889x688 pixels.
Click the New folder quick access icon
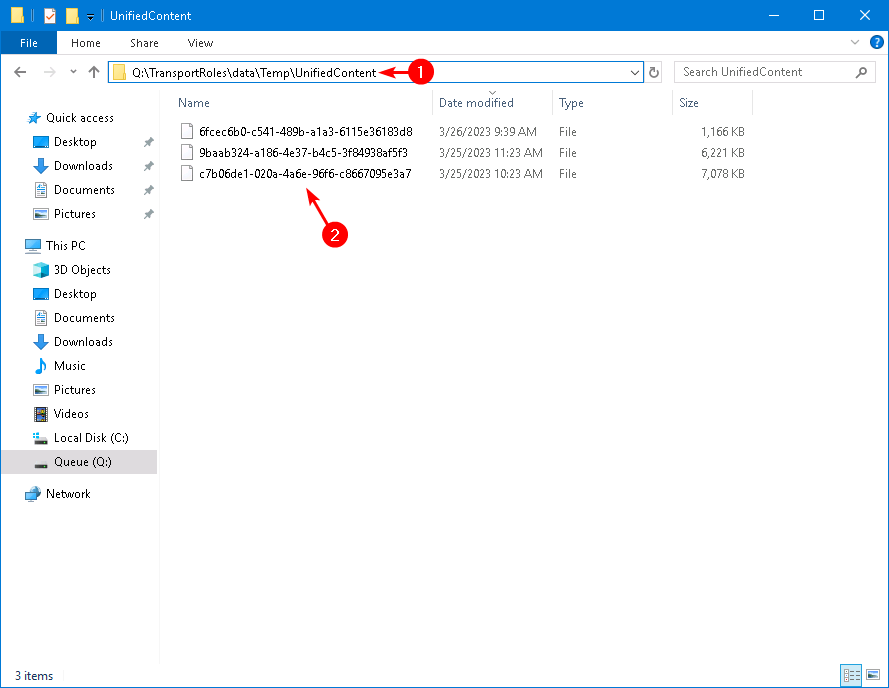(72, 15)
